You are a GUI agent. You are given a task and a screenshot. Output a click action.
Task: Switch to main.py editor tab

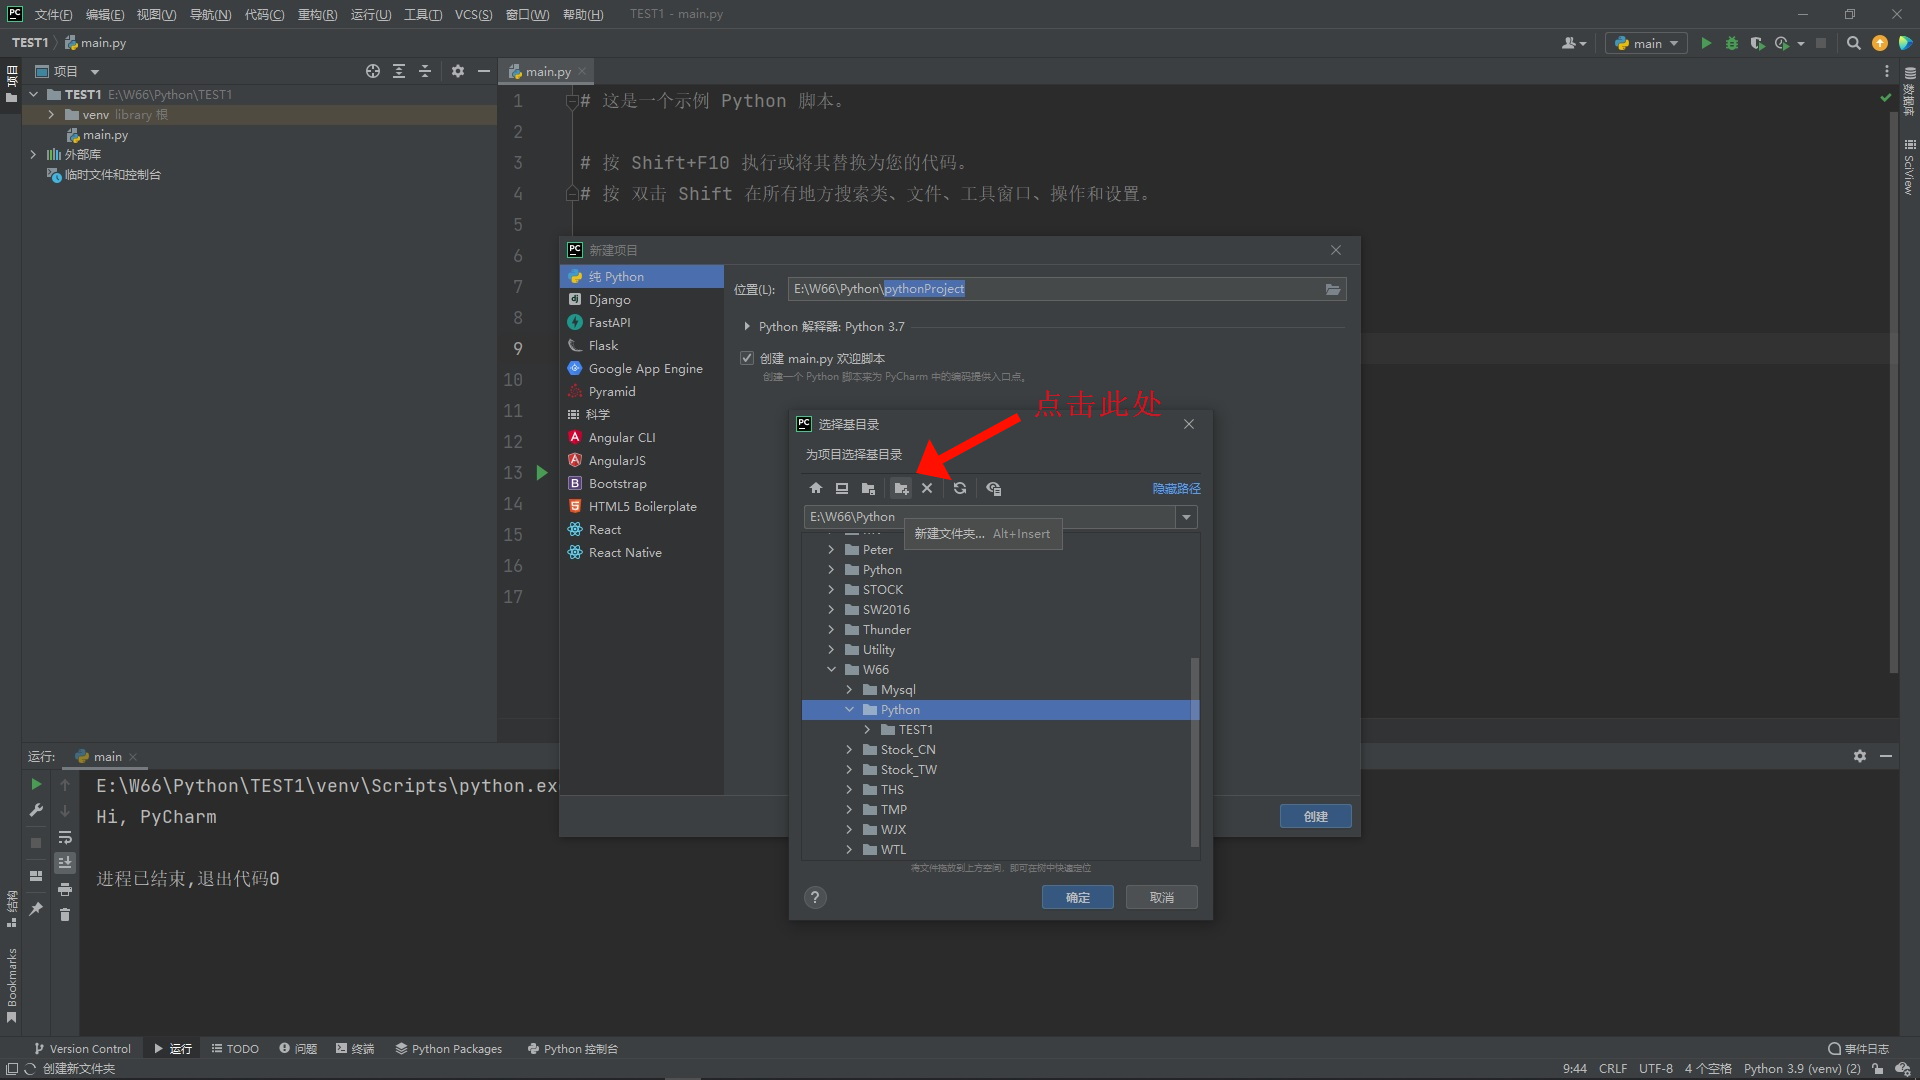[x=546, y=71]
